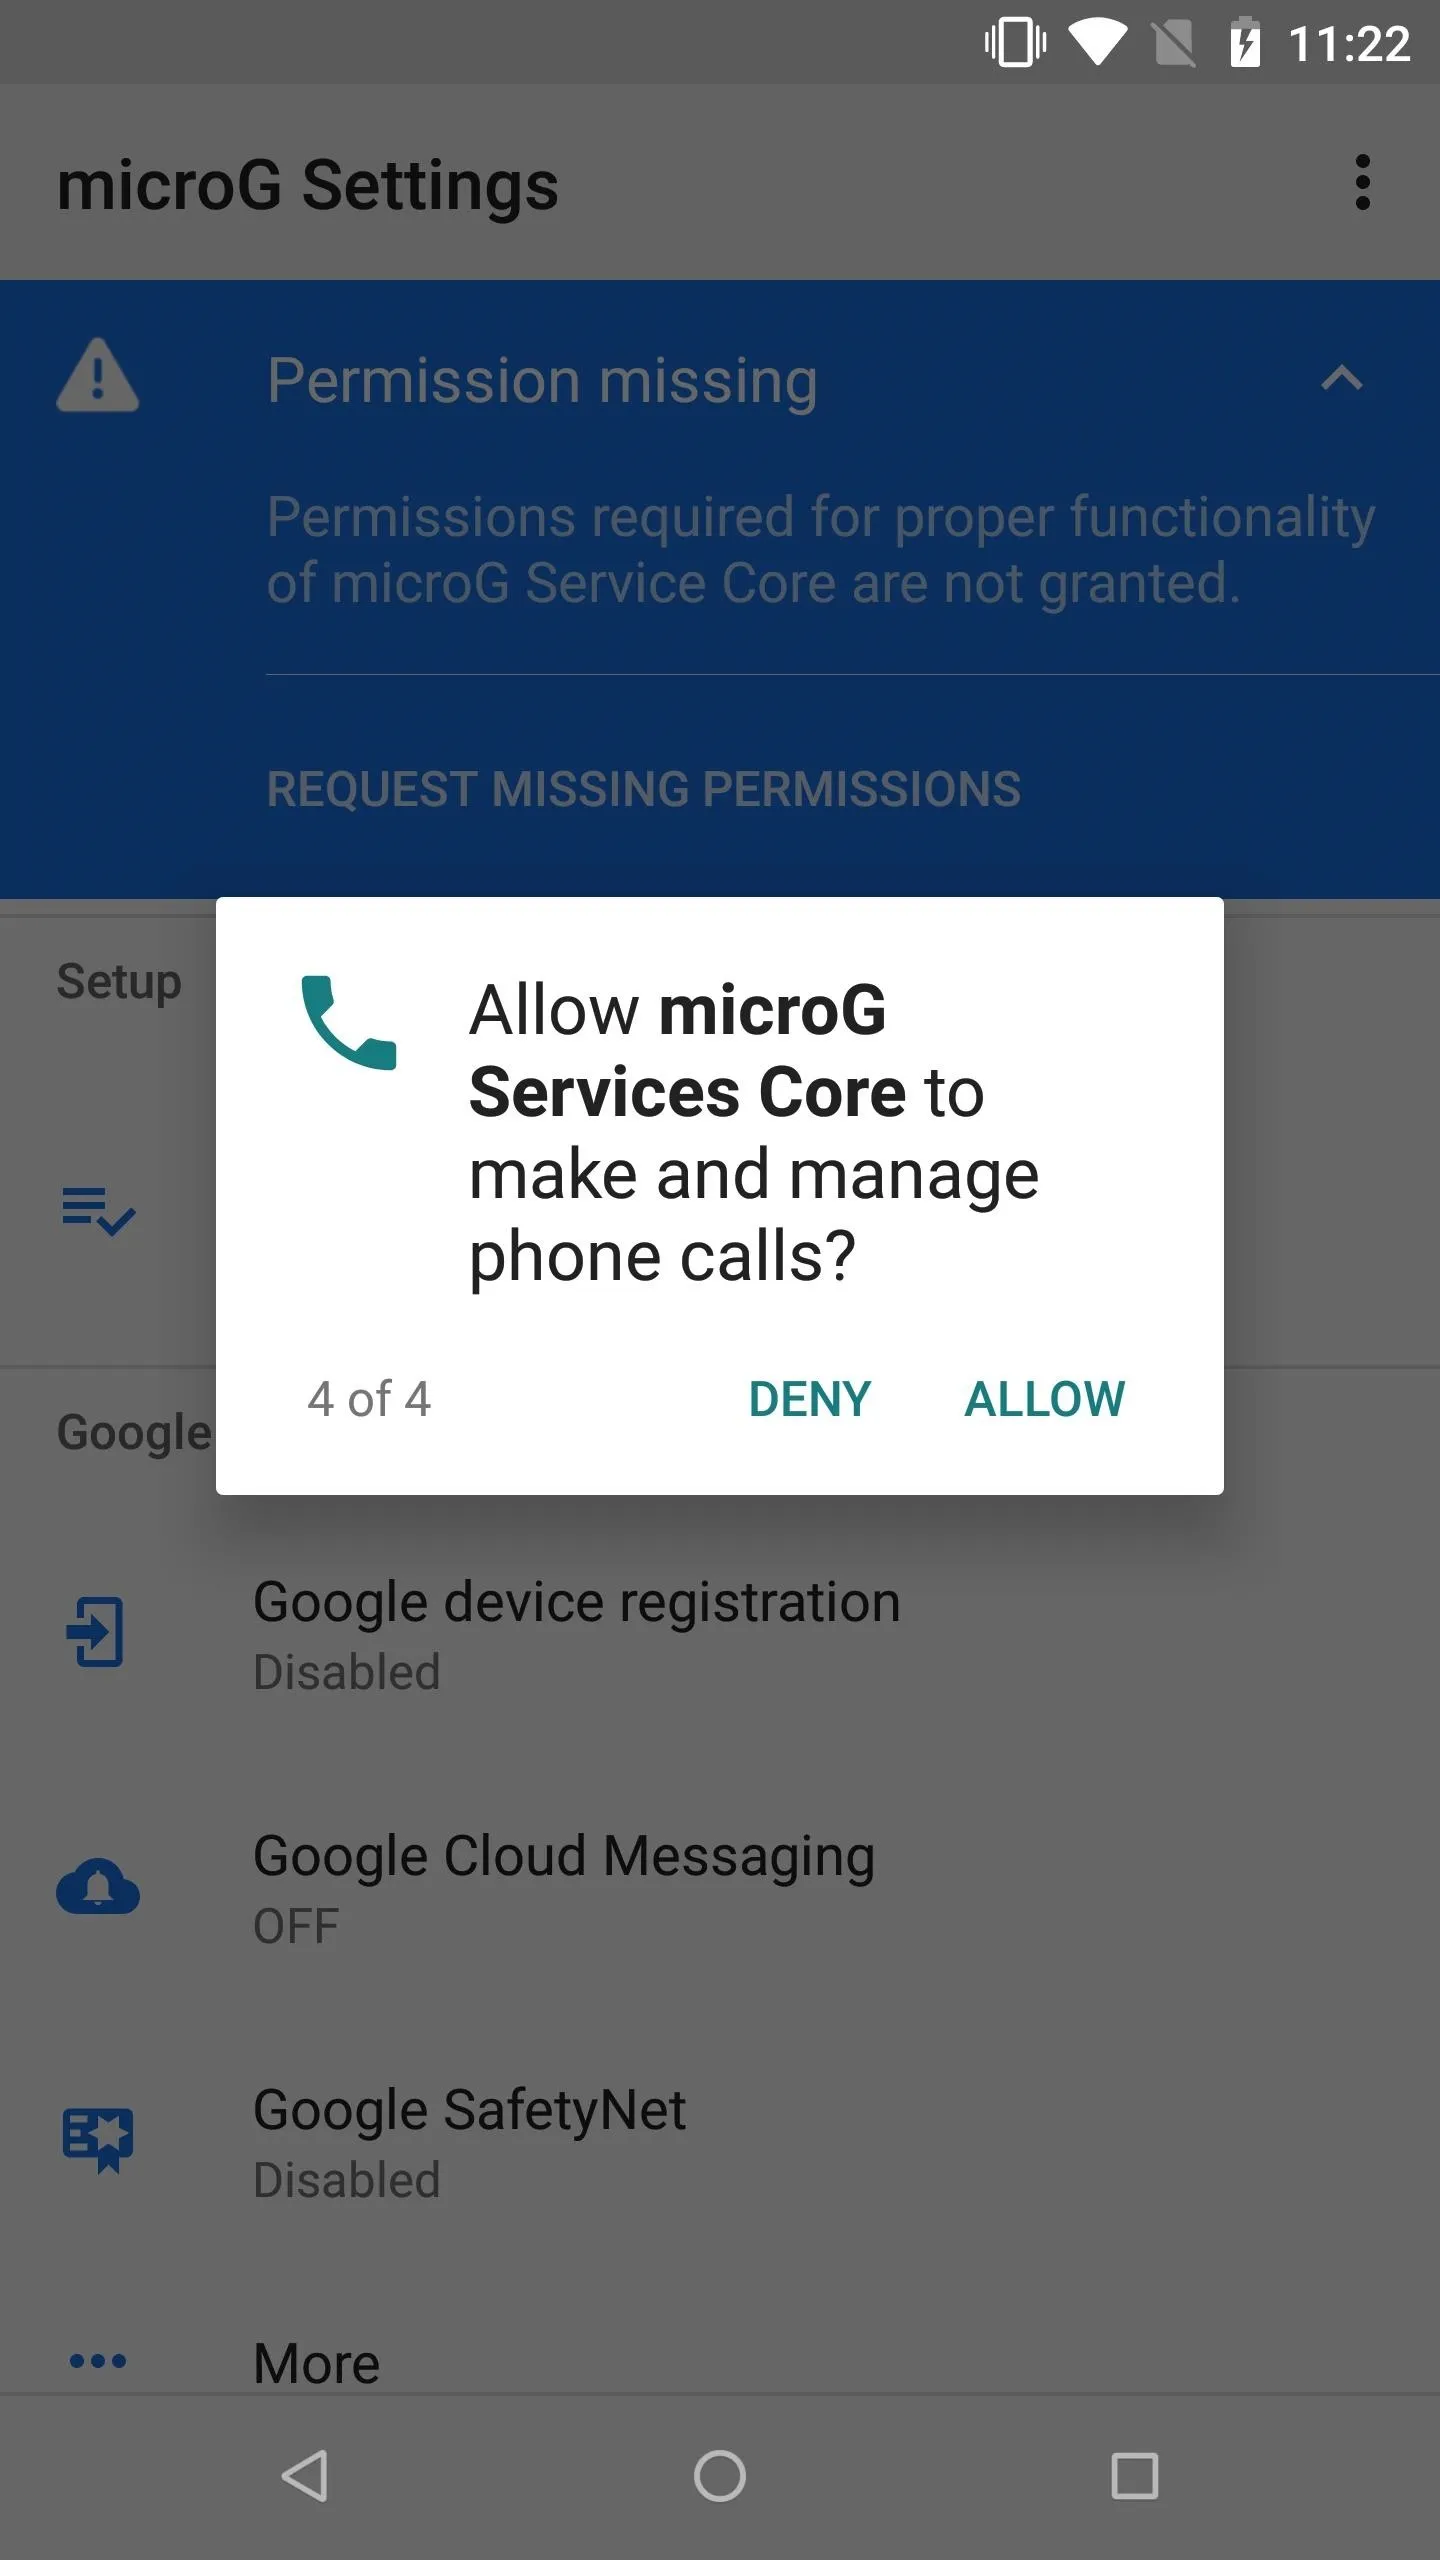Tap the three-dots More icon
This screenshot has width=1440, height=2560.
98,2362
